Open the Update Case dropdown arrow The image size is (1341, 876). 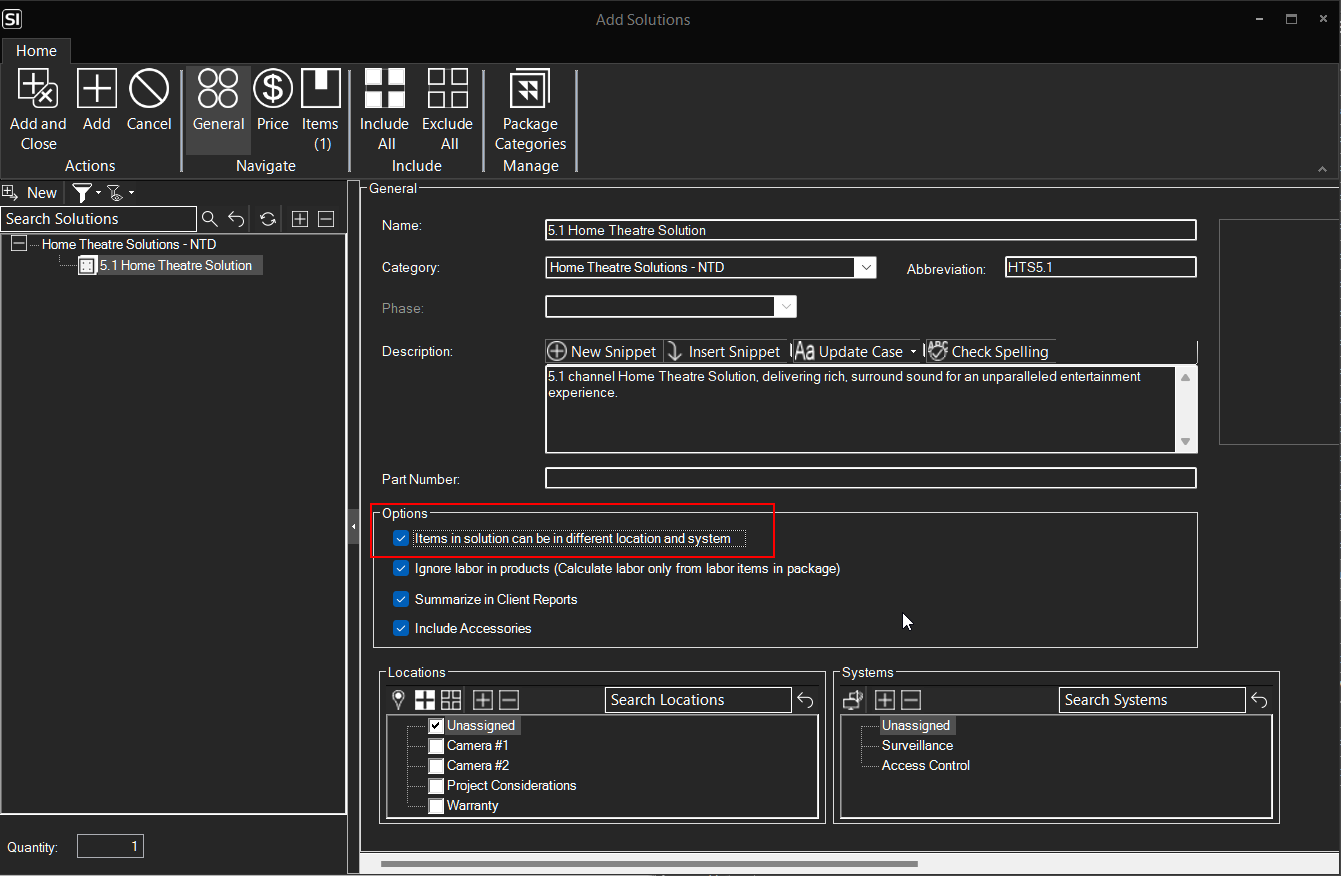point(913,352)
